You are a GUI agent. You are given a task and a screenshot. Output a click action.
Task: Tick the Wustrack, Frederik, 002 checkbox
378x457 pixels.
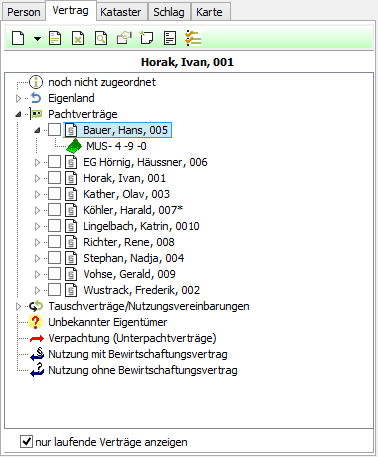[54, 290]
